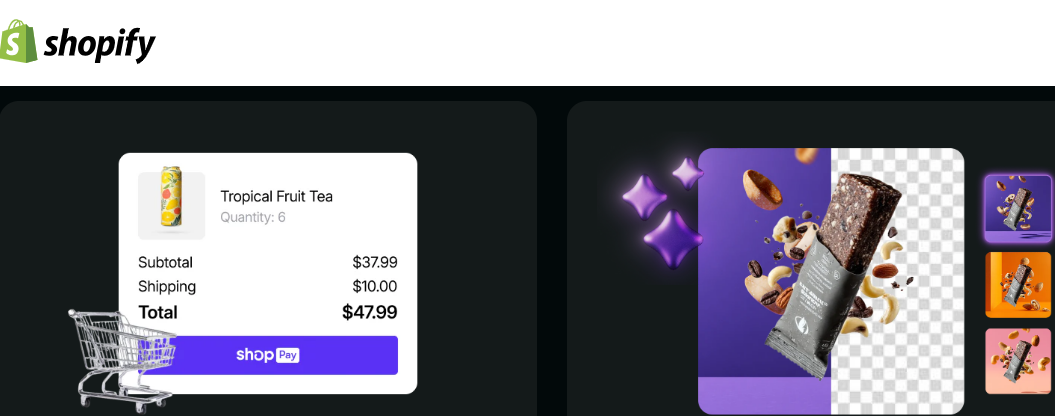Click the $10.00 shipping amount
Viewport: 1055px width, 416px height.
pyautogui.click(x=375, y=287)
